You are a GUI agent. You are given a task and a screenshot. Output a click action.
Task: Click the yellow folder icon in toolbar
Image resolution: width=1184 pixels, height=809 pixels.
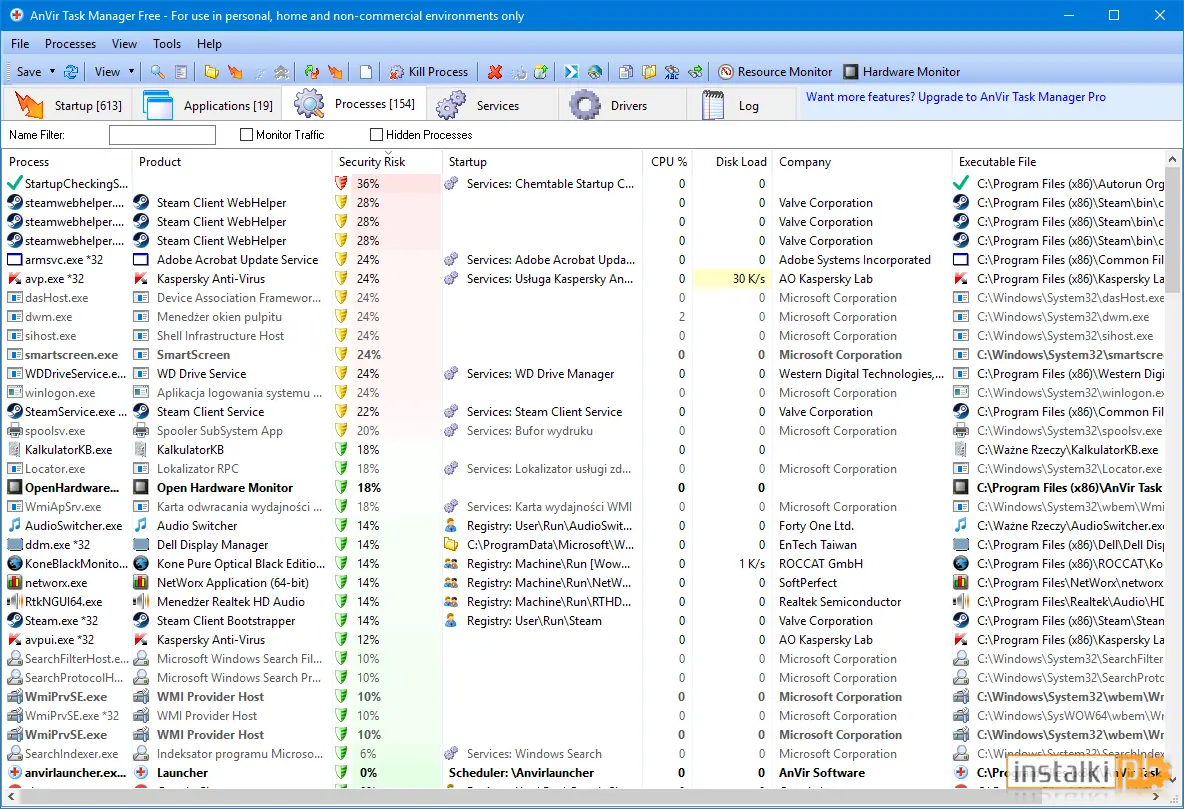click(x=212, y=72)
